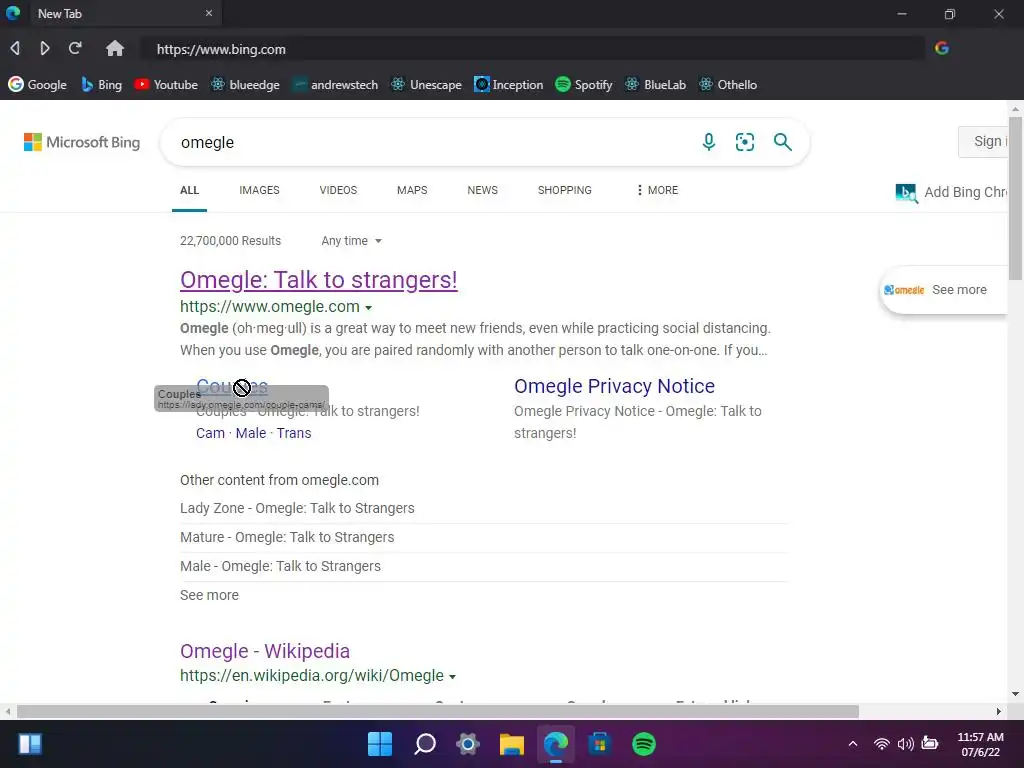1024x768 pixels.
Task: Show hidden system tray icons
Action: [852, 744]
